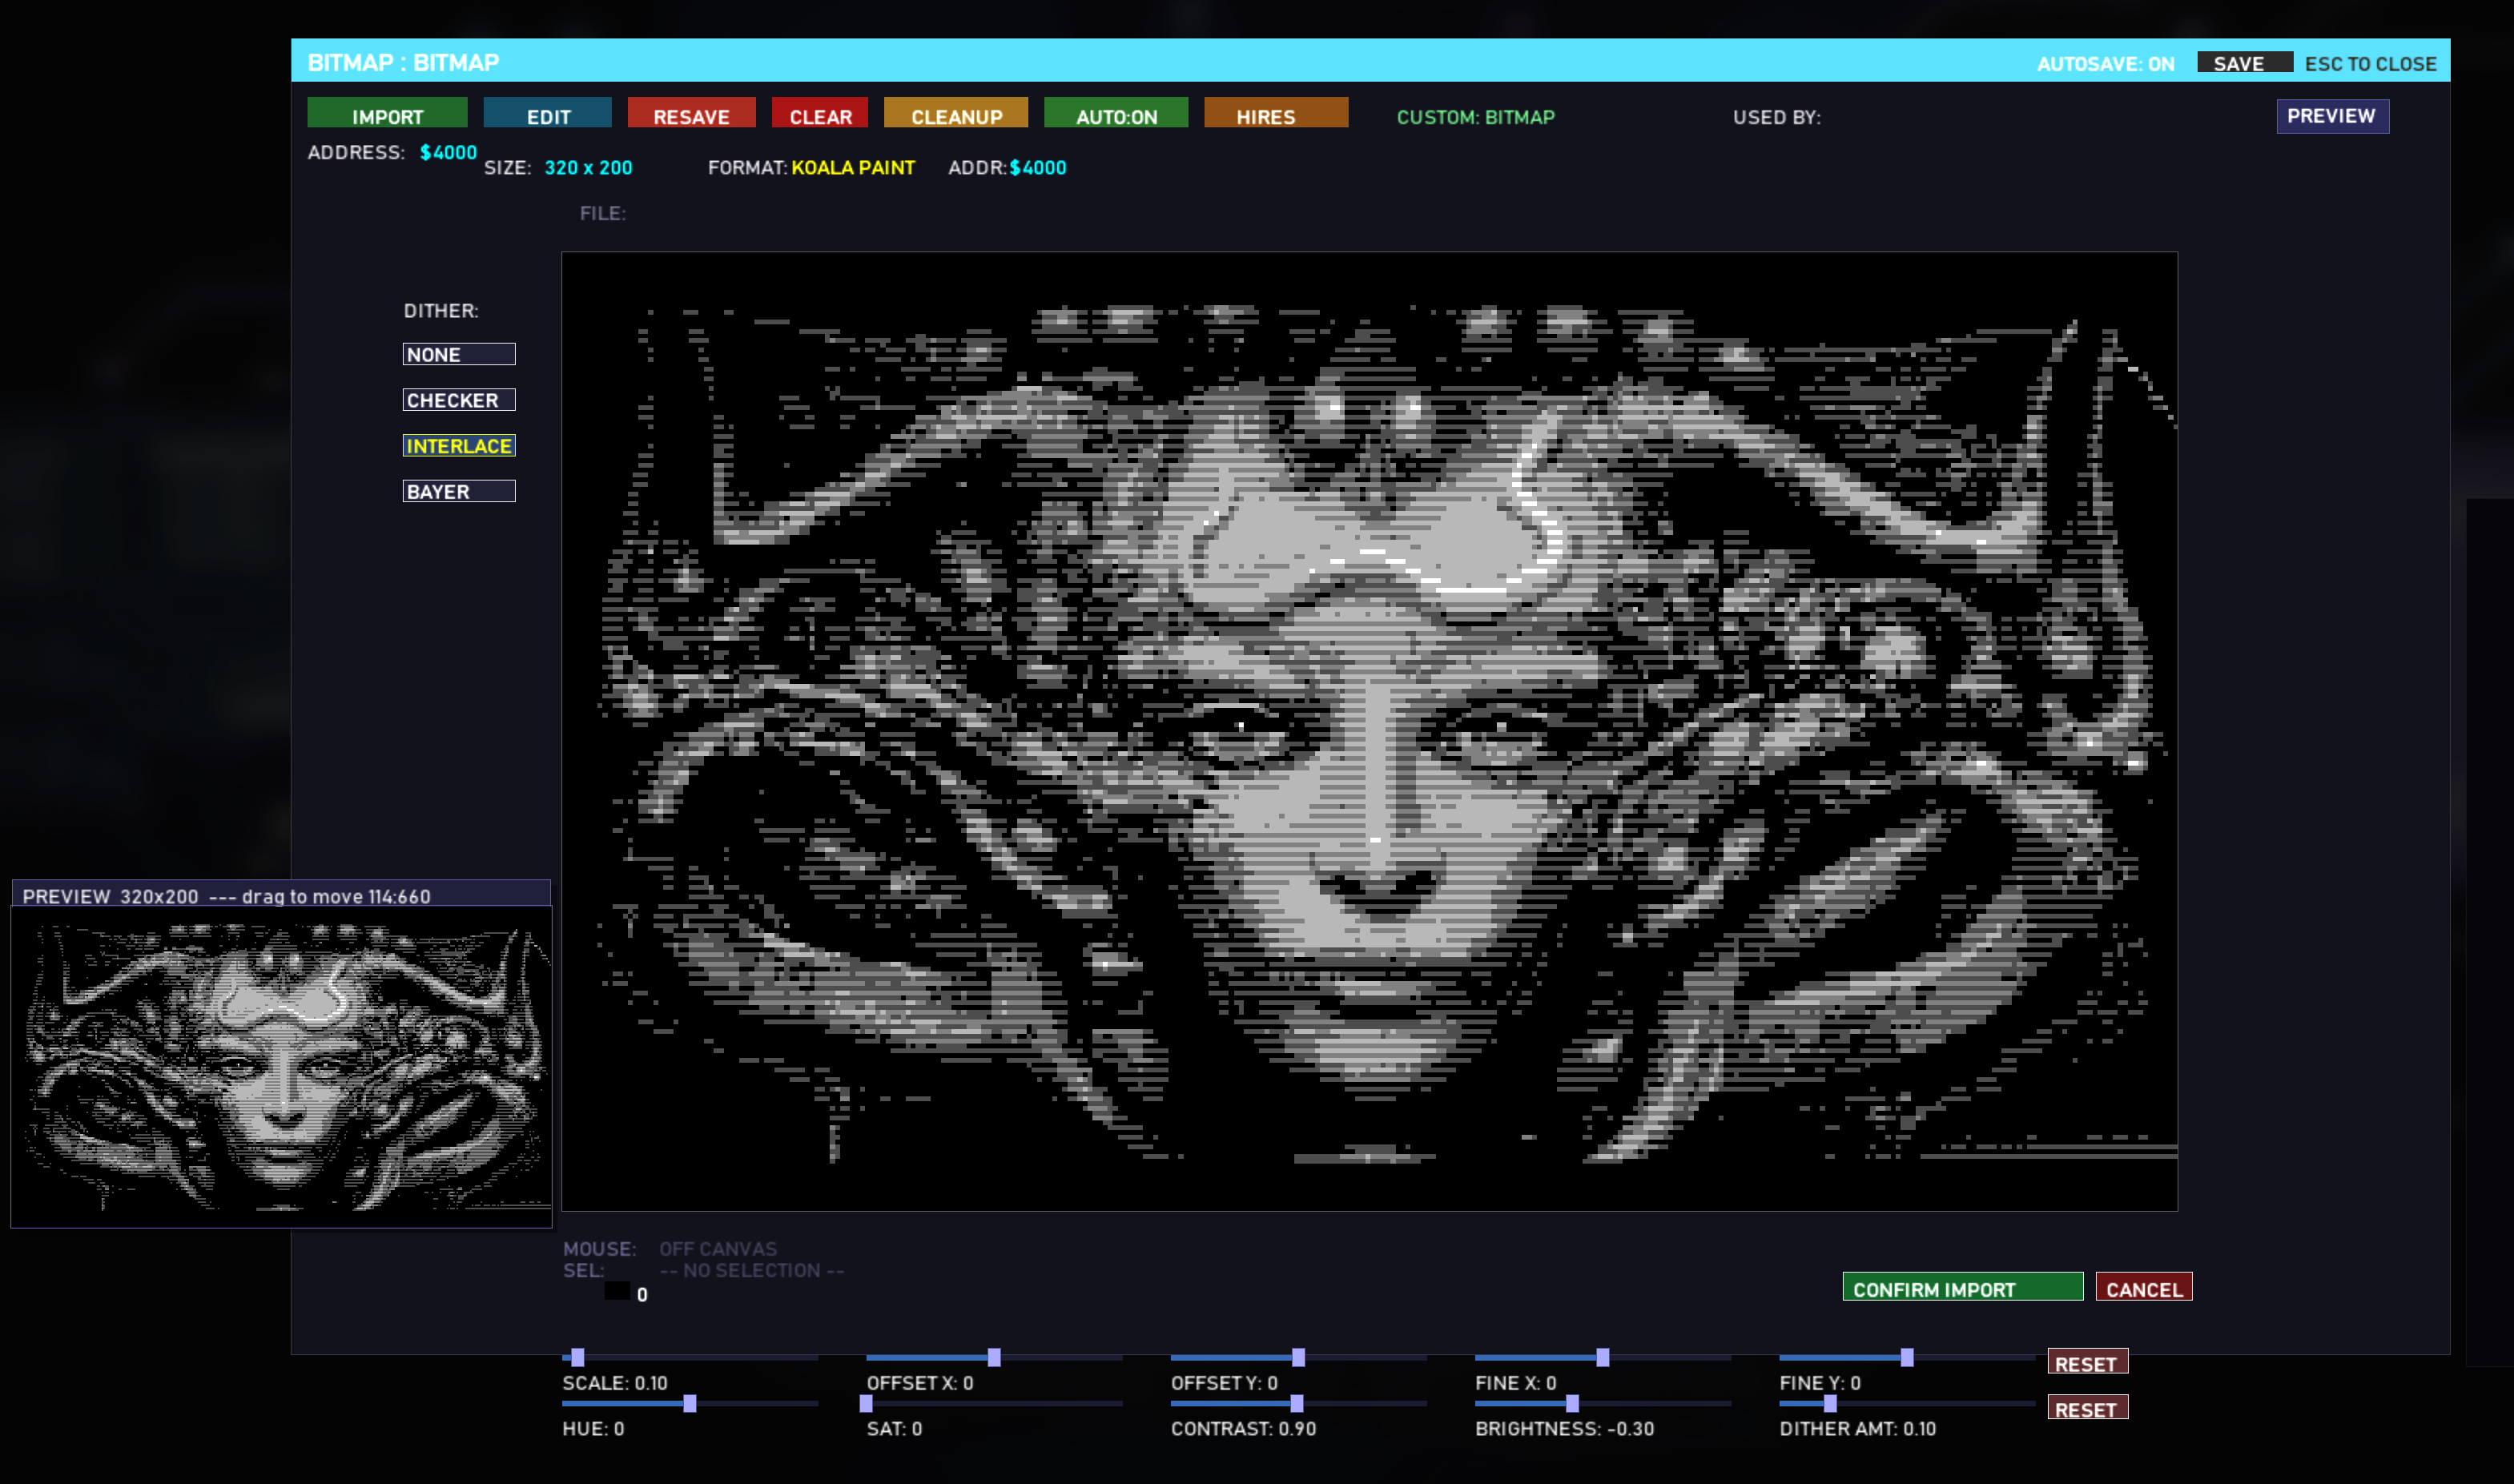Click the BRIGHTNESS slider handle
Screen dimensions: 2514x1484
pos(1572,1404)
